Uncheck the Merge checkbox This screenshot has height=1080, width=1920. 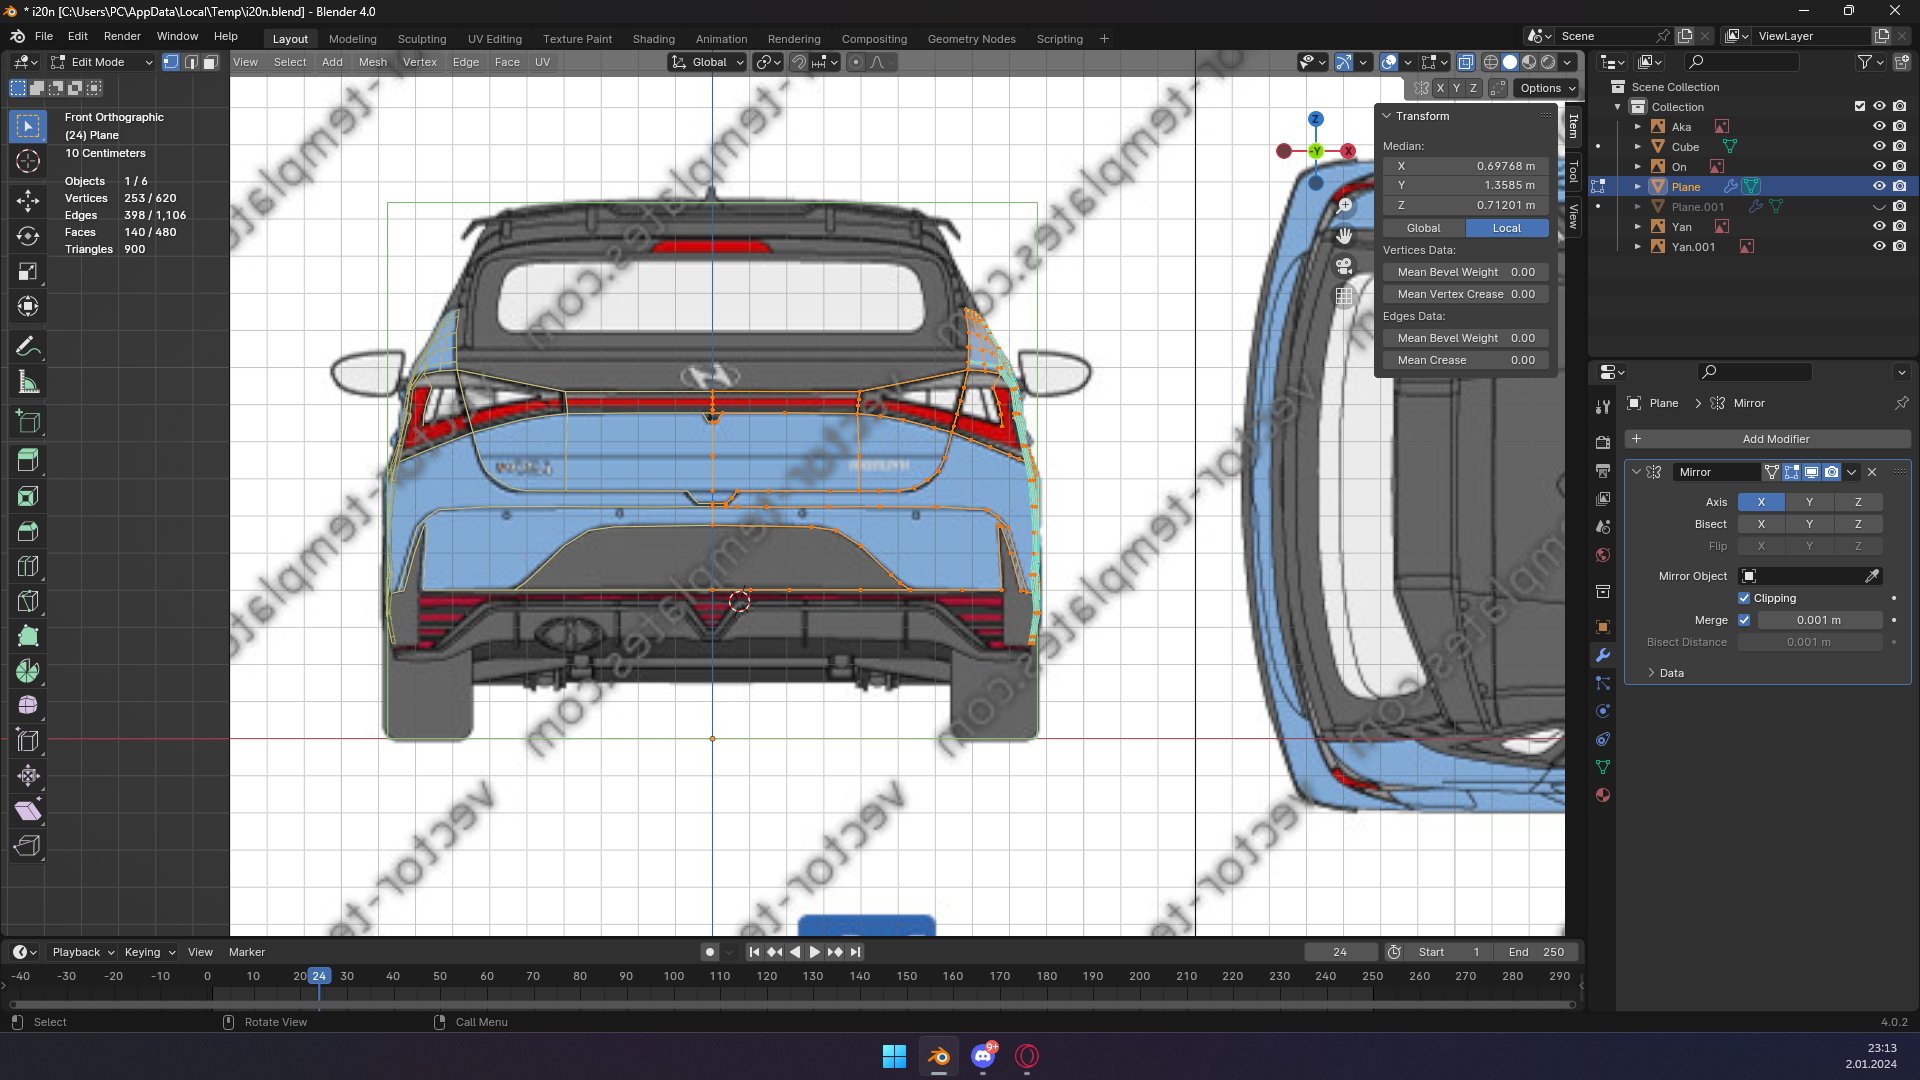(1744, 620)
